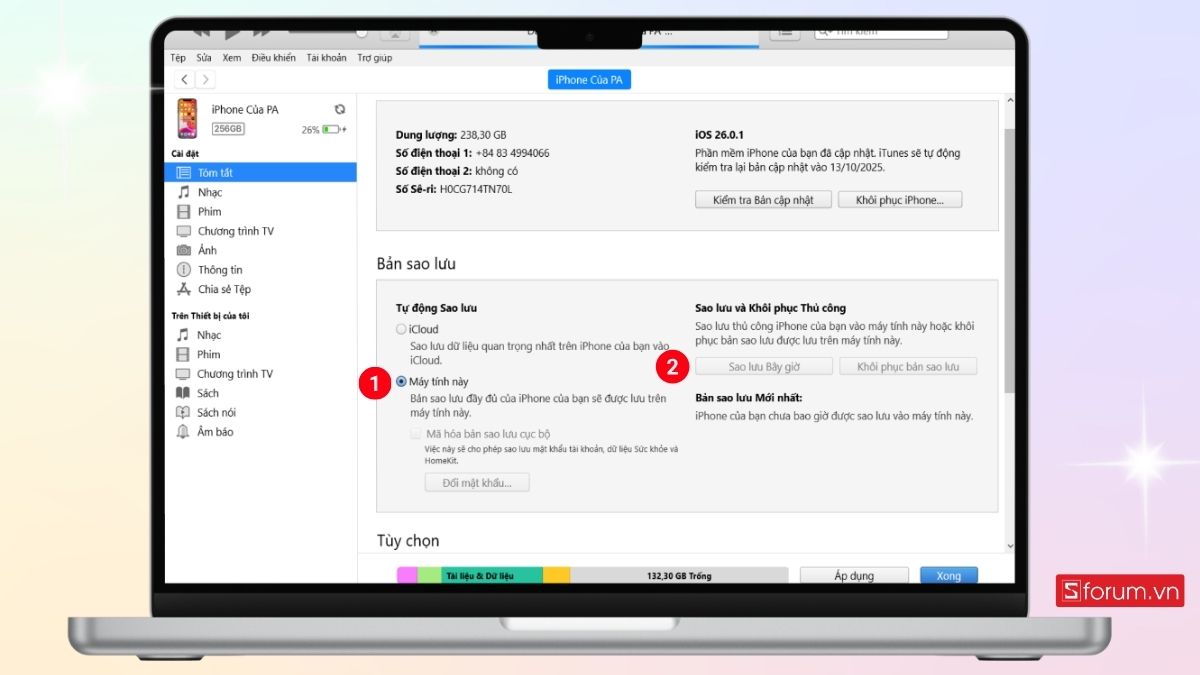1200x675 pixels.
Task: Click the phone number +84 83 4994066
Action: (512, 153)
